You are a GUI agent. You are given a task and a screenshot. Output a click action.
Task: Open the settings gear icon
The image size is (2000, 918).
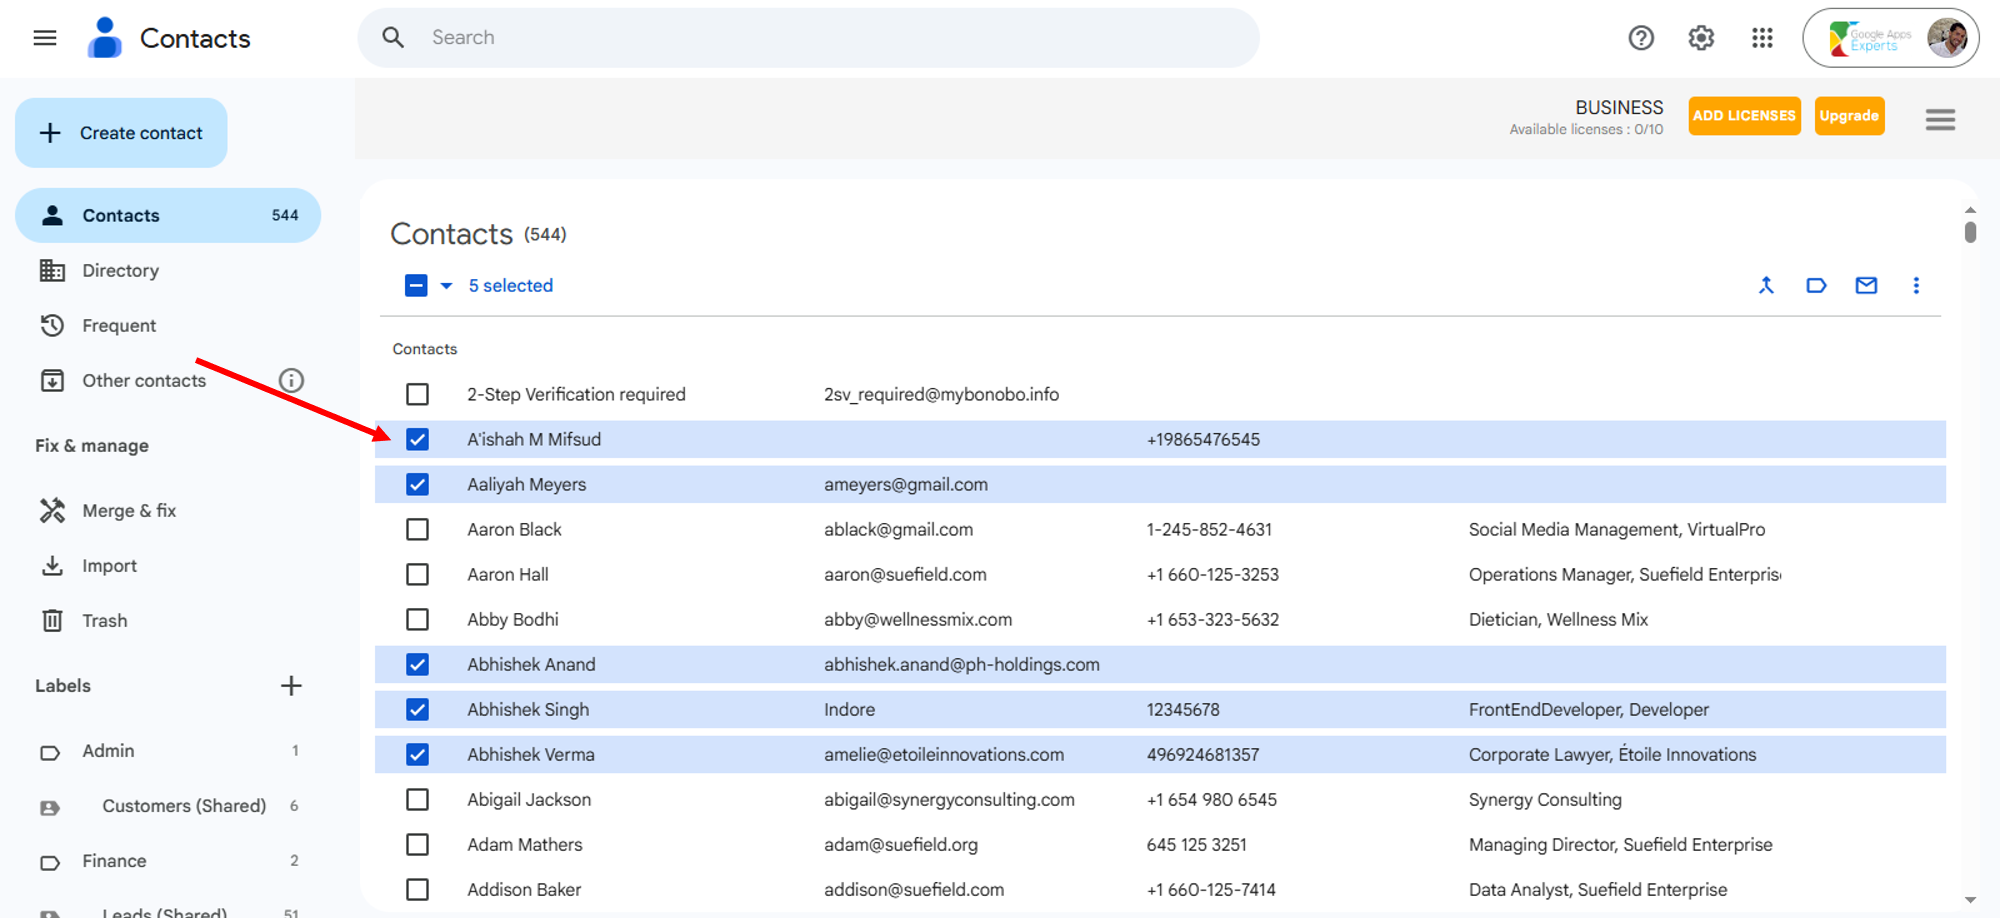coord(1701,38)
